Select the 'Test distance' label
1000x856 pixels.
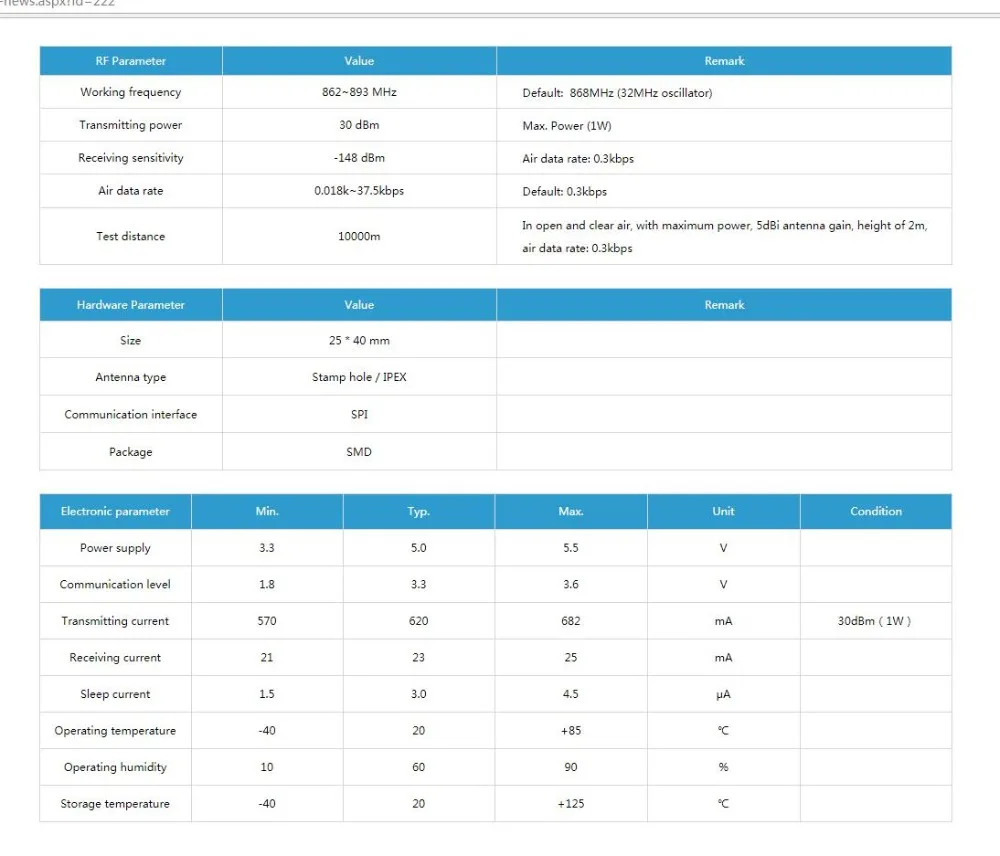coord(131,236)
